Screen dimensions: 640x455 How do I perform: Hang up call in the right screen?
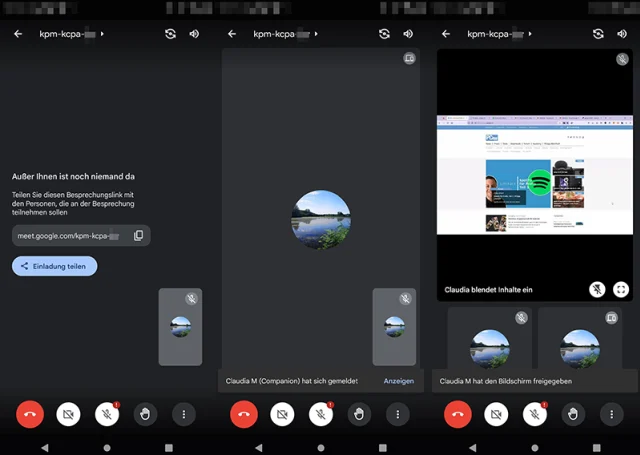[x=458, y=414]
